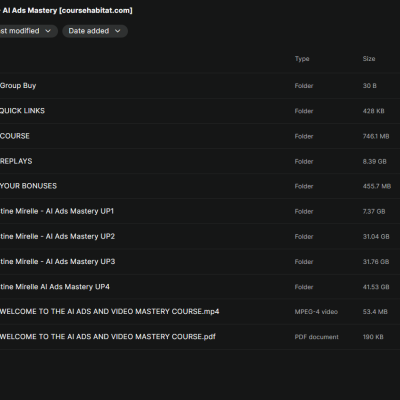Click the 428 KB size value
400x400 pixels.
click(374, 111)
